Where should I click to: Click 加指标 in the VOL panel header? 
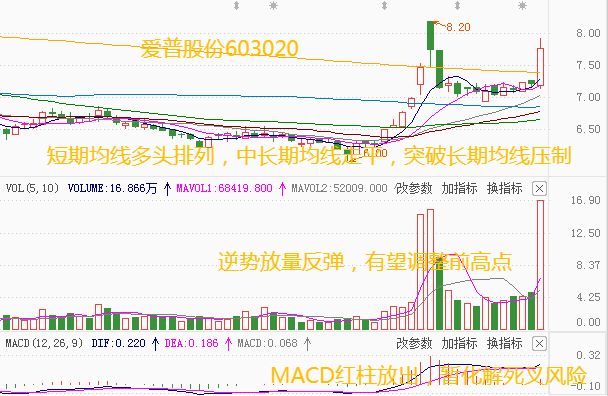tap(459, 188)
